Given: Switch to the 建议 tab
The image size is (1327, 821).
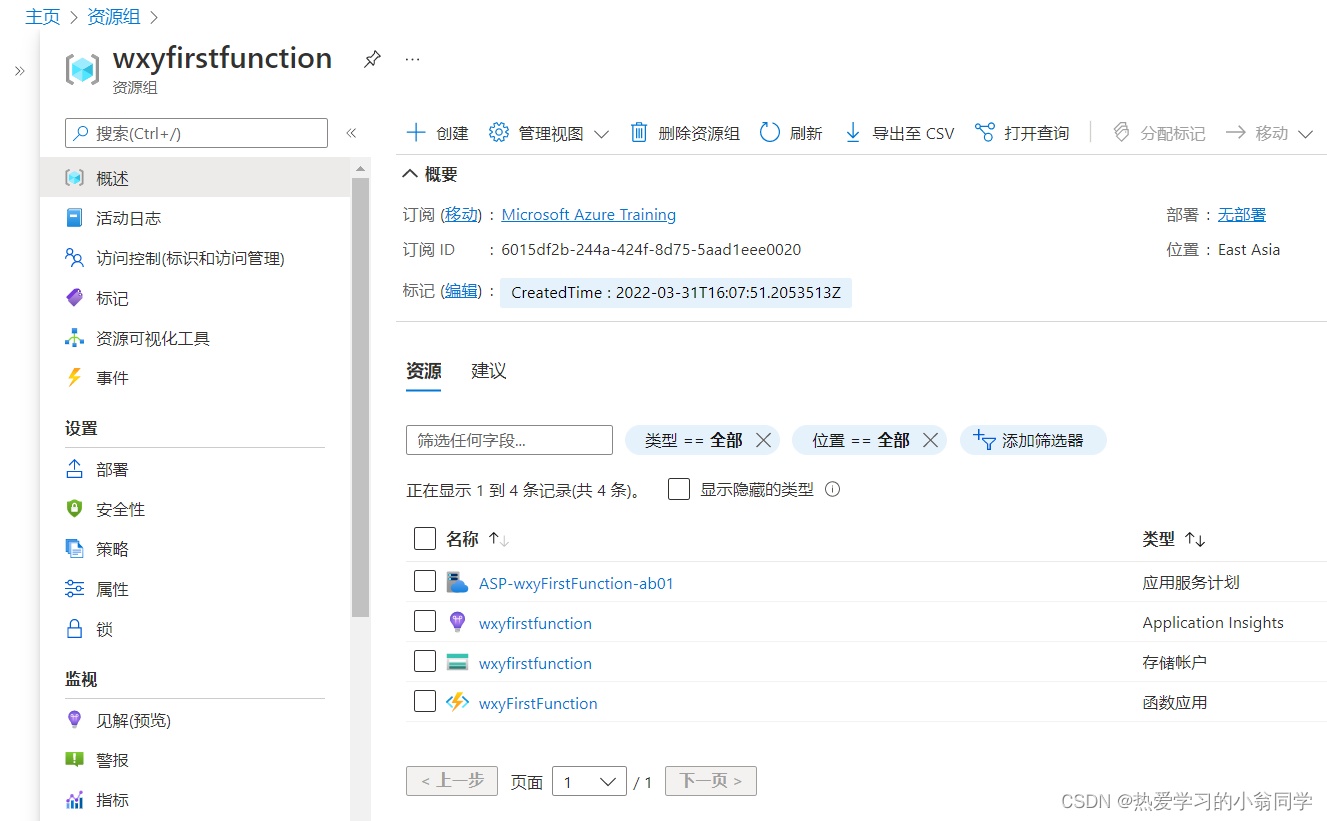Looking at the screenshot, I should click(x=489, y=371).
